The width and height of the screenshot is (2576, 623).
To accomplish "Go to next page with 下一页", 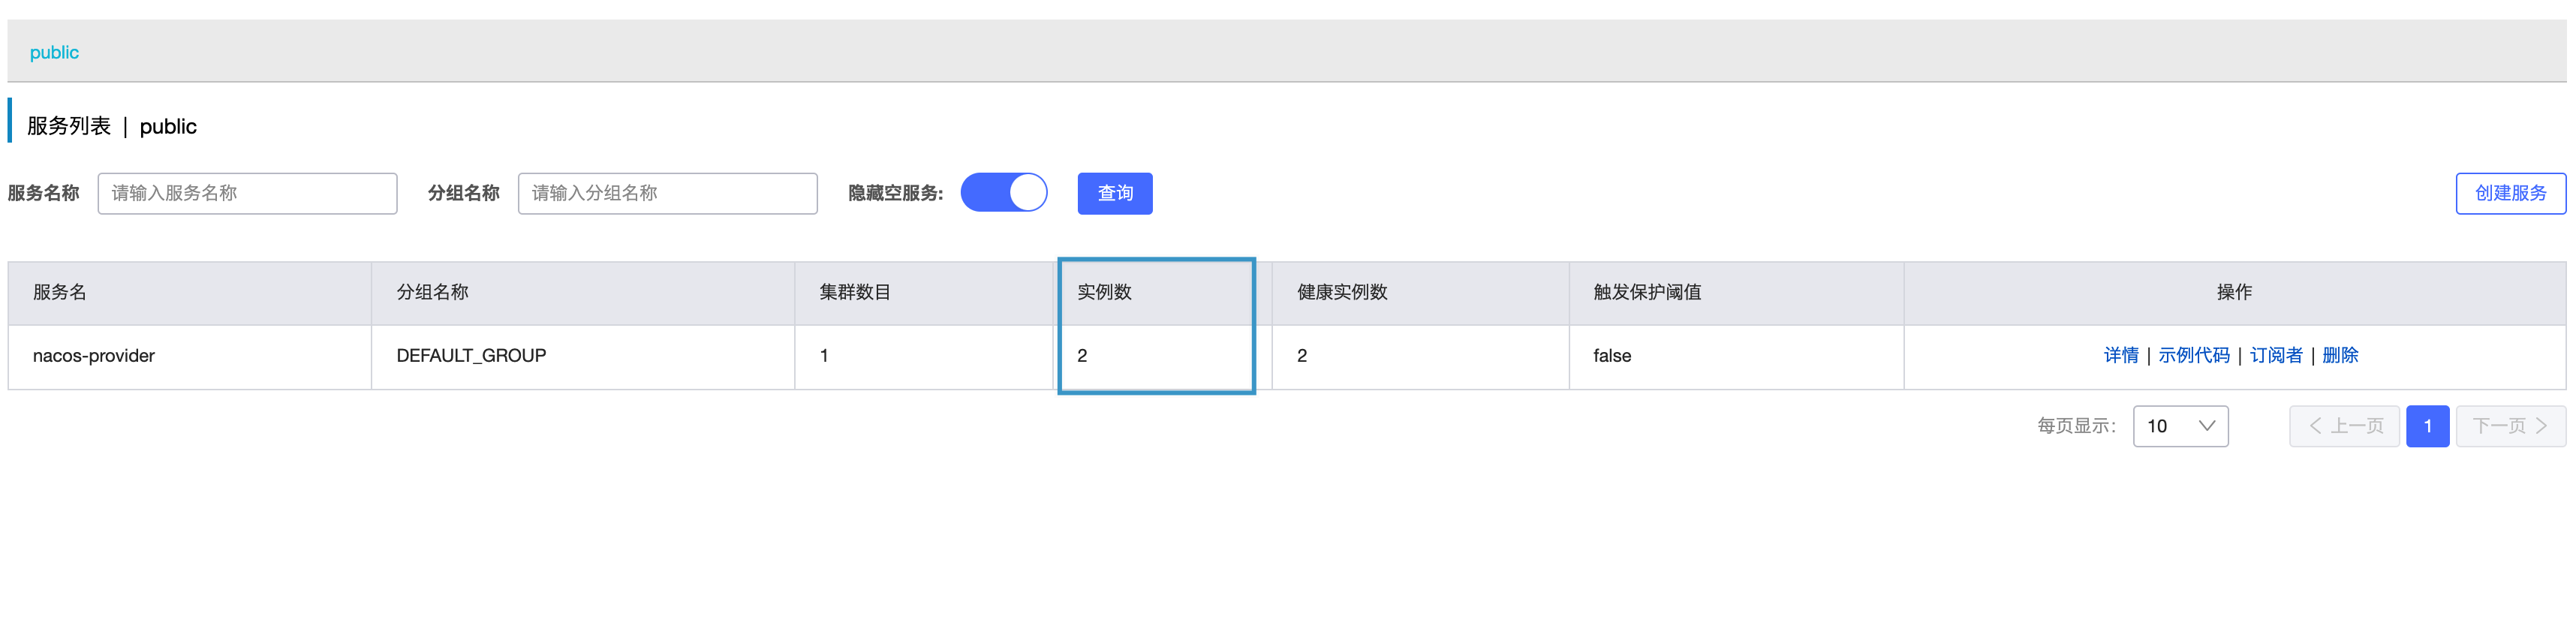I will (2506, 425).
